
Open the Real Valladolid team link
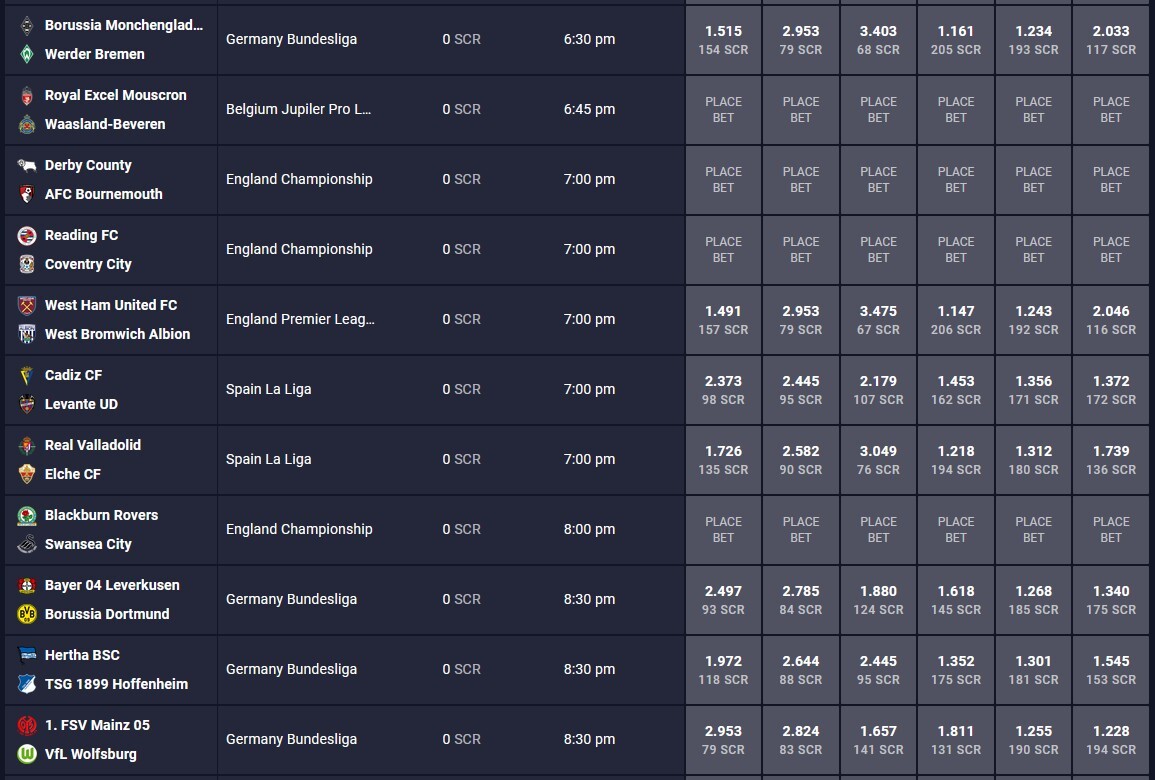(x=93, y=445)
